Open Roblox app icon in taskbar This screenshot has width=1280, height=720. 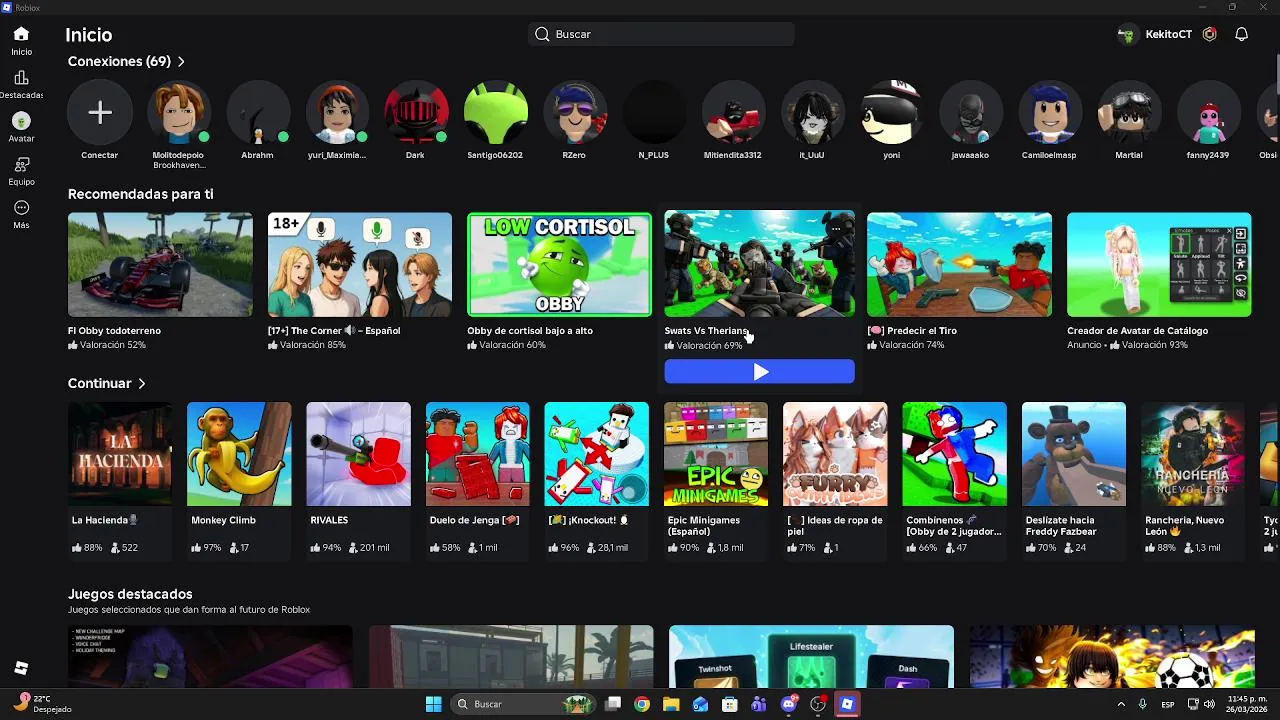847,704
